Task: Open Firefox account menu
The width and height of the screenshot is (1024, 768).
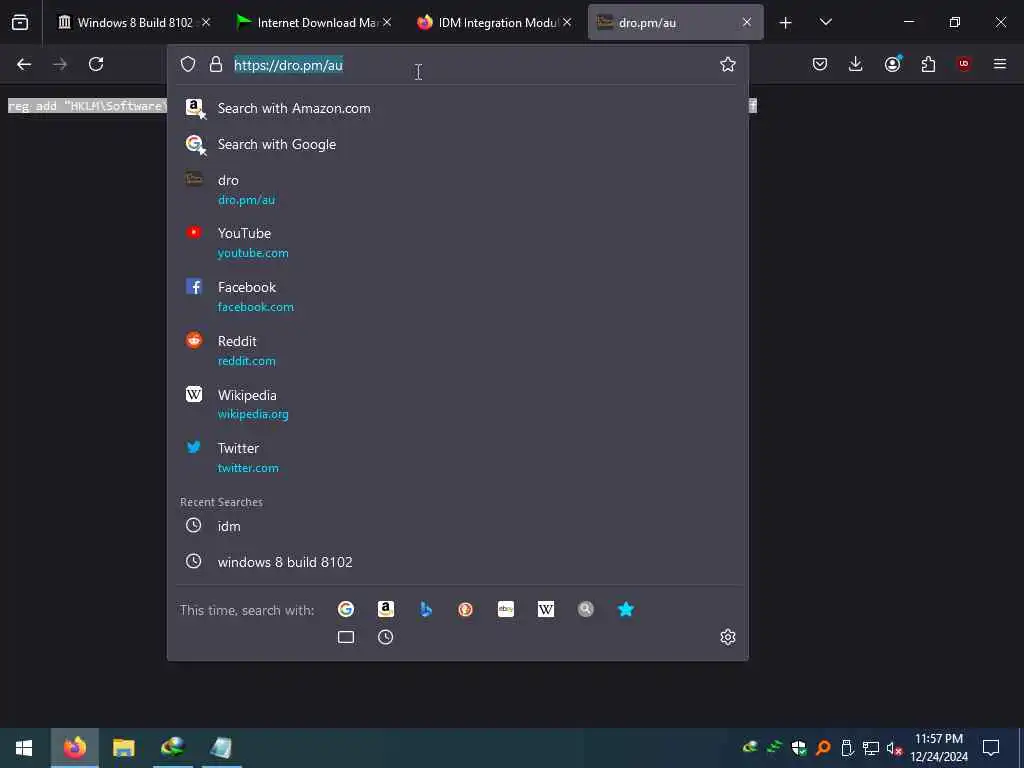Action: pos(893,64)
